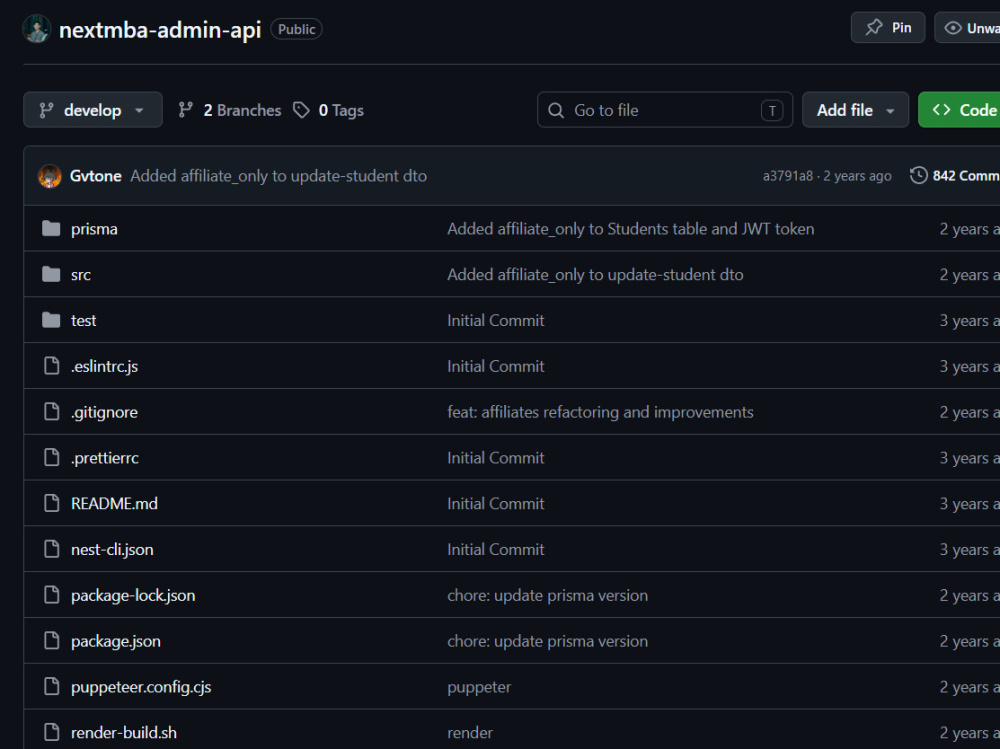Open the .prettierrc file

click(x=105, y=458)
